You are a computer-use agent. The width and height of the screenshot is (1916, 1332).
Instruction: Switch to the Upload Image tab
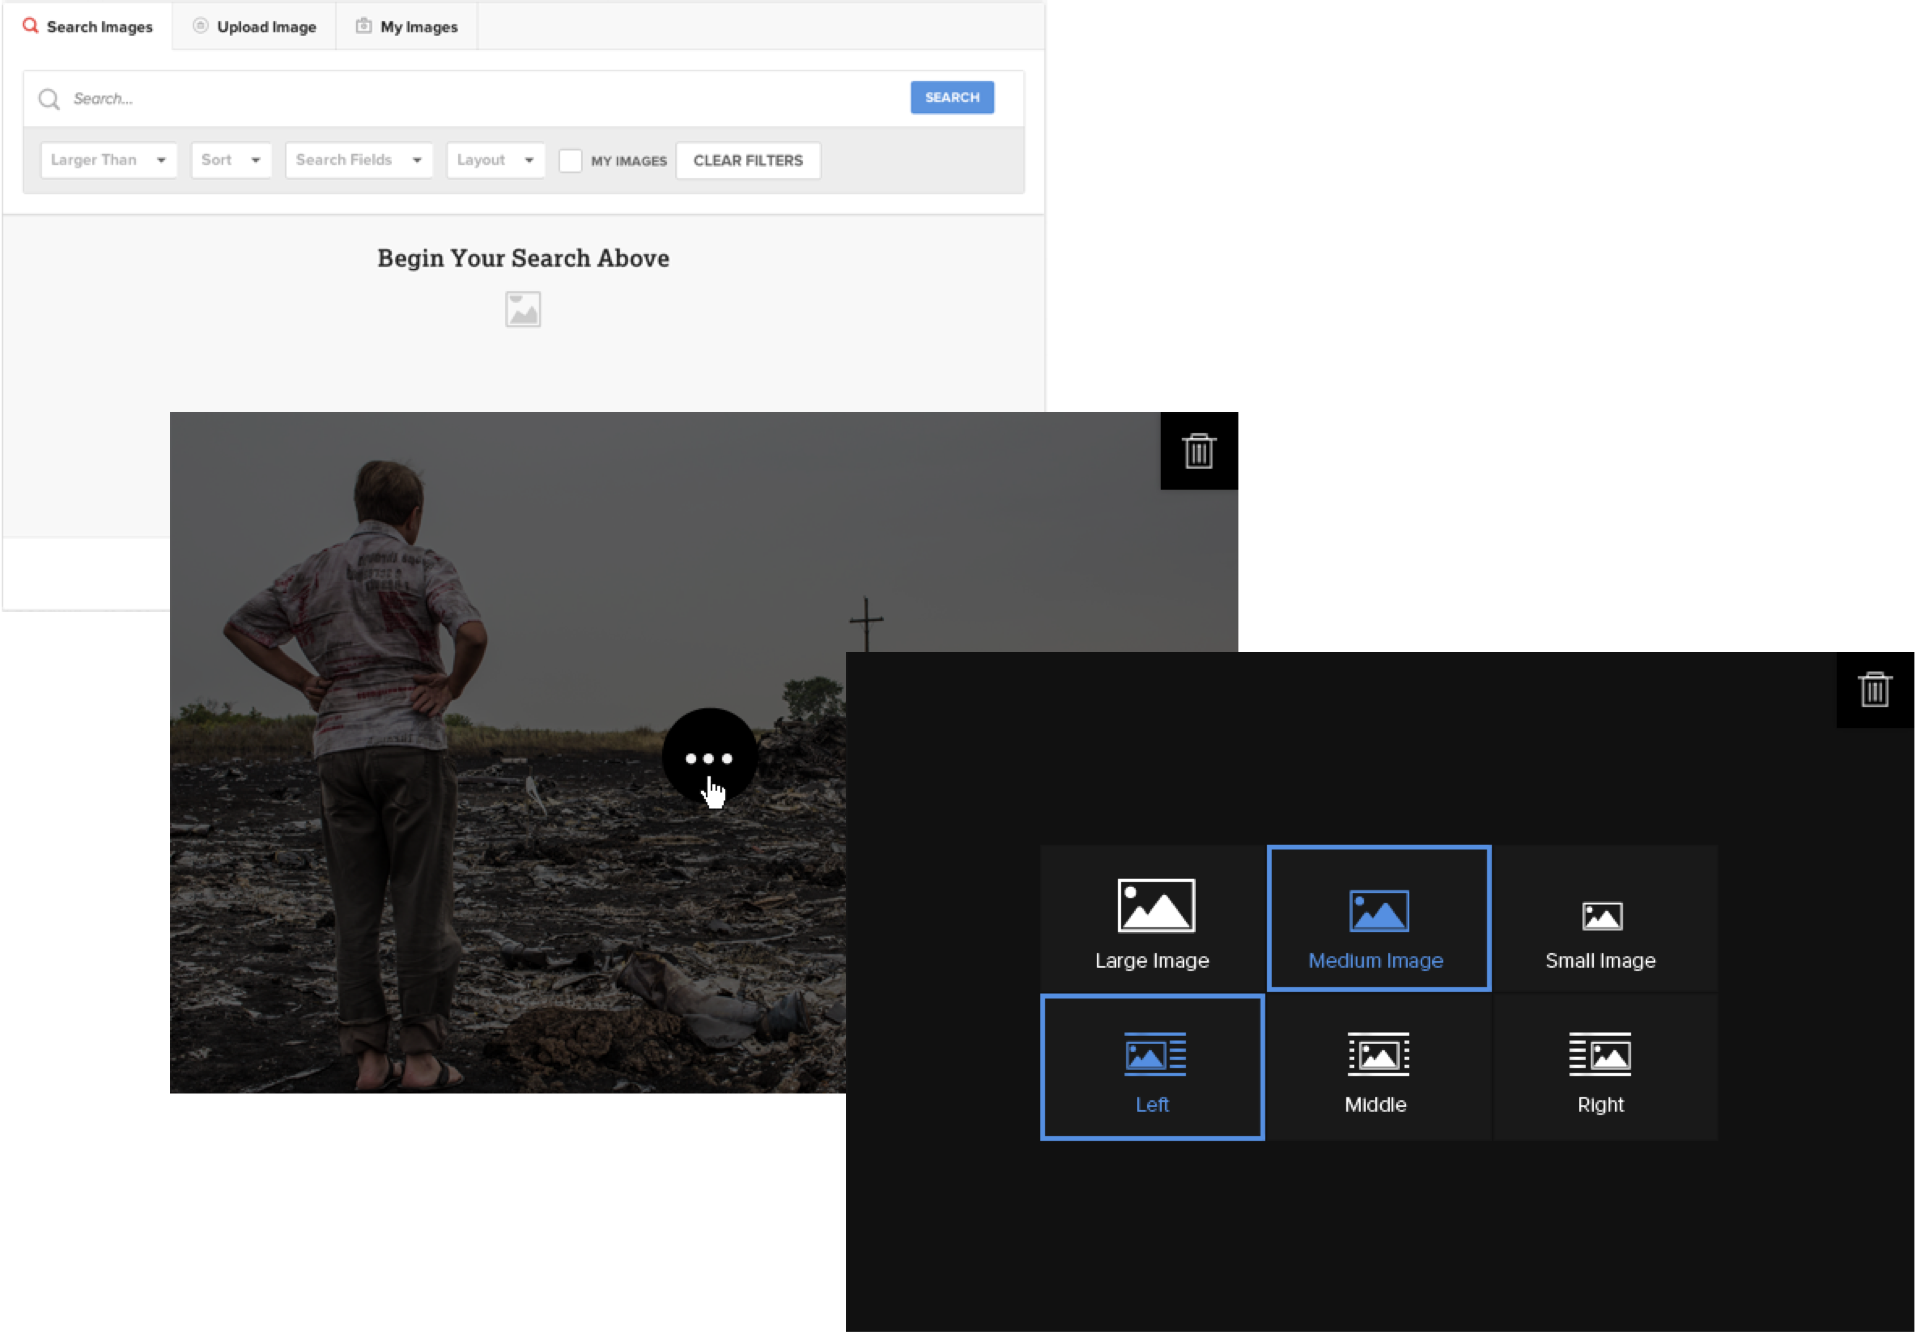pos(255,27)
